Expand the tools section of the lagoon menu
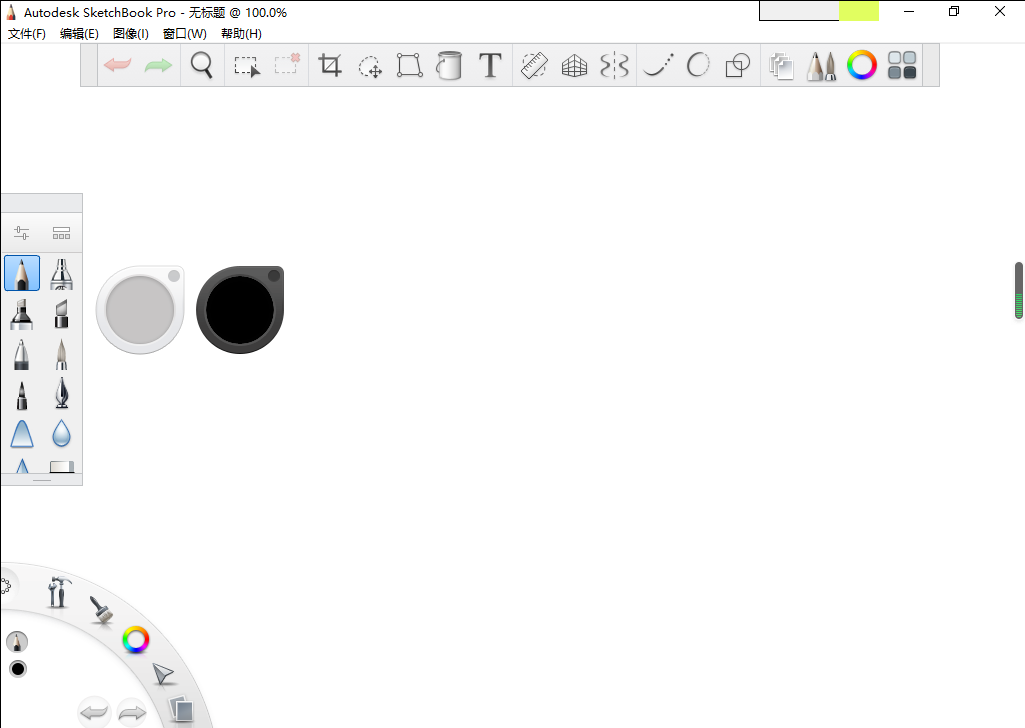The image size is (1025, 728). (x=57, y=592)
